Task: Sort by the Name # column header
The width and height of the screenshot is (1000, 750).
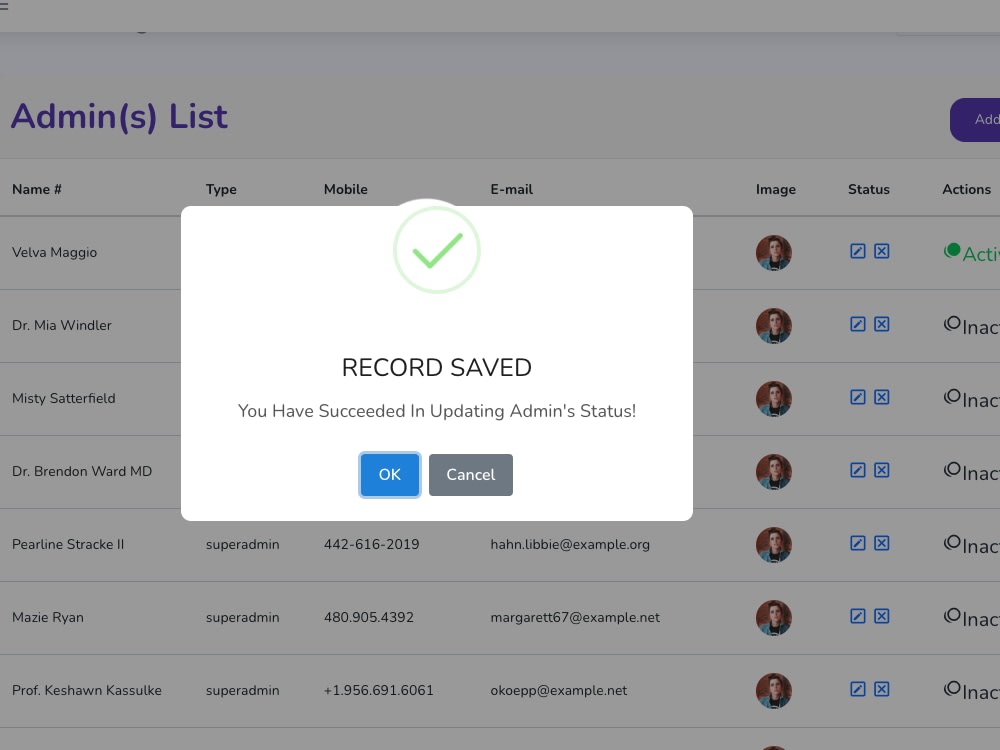Action: pyautogui.click(x=37, y=189)
